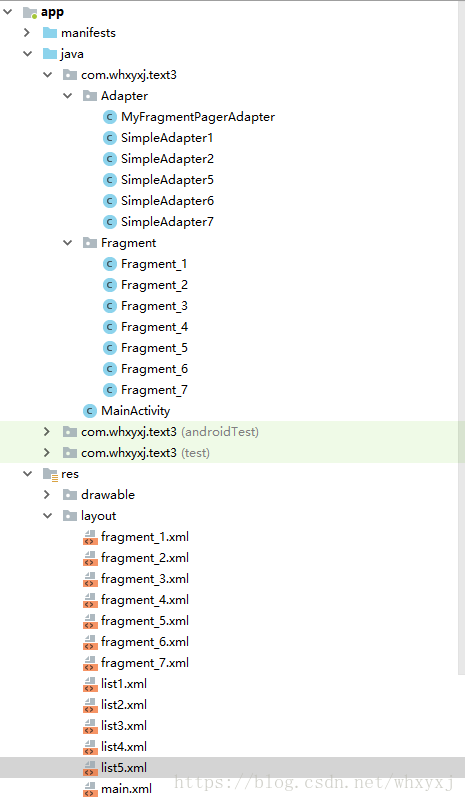Screen dimensions: 465x802
Task: Expand the manifests folder
Action: click(x=27, y=33)
